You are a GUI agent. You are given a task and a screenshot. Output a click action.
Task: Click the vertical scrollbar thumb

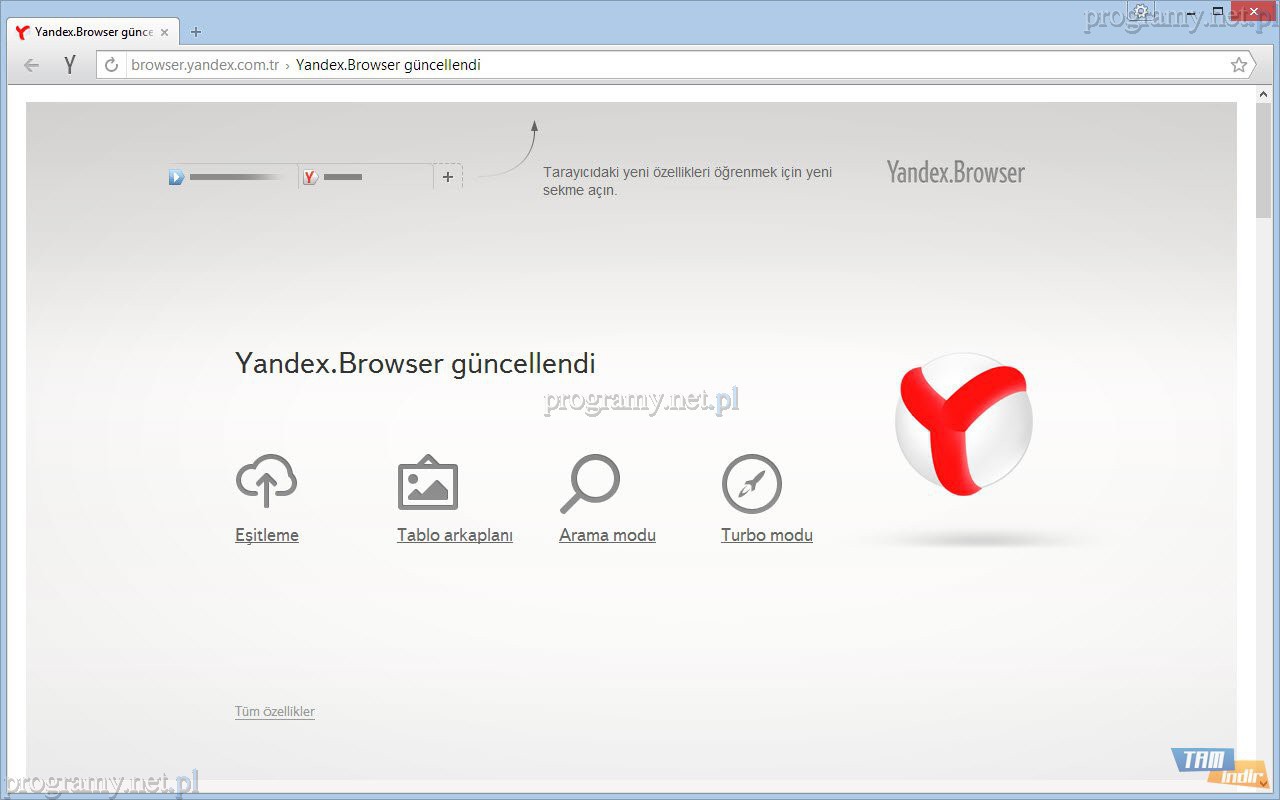[x=1264, y=160]
